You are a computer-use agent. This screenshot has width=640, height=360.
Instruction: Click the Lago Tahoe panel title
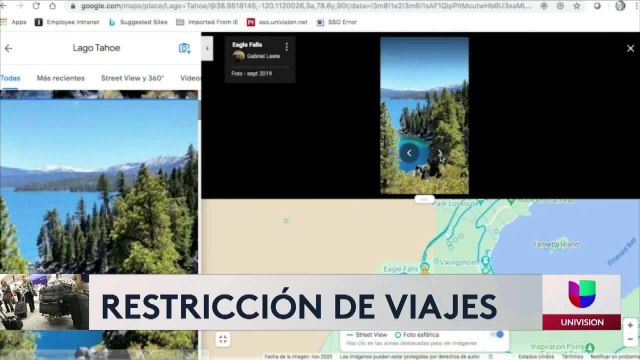[96, 48]
